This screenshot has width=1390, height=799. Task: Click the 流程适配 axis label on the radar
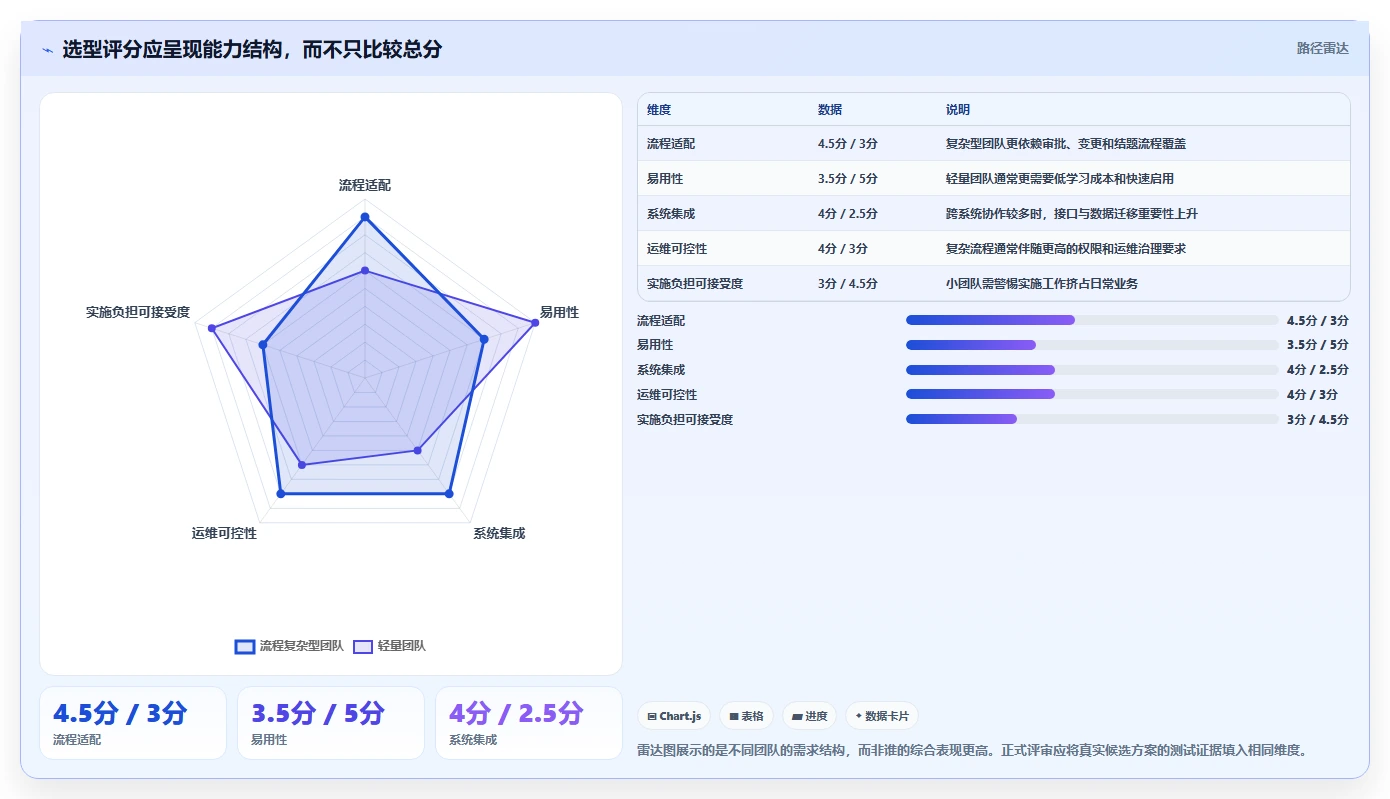[x=365, y=186]
